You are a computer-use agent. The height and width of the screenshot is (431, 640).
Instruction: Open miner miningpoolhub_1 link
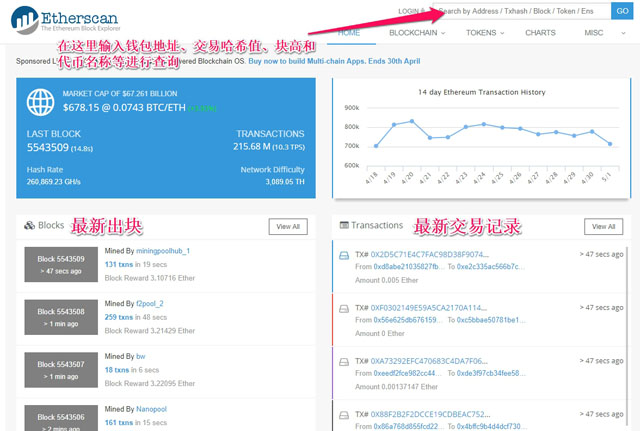(x=163, y=251)
